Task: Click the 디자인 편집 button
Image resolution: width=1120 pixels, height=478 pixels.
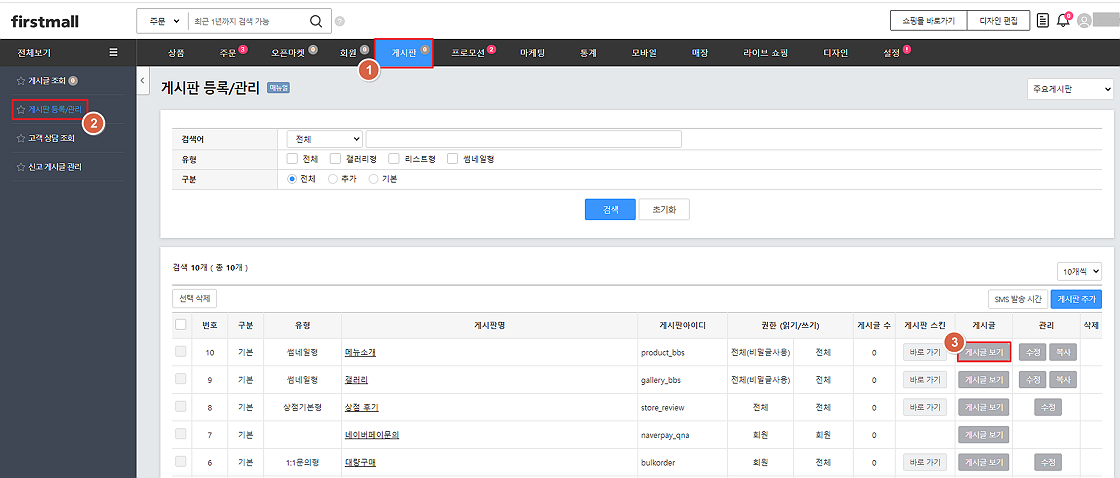Action: point(999,21)
